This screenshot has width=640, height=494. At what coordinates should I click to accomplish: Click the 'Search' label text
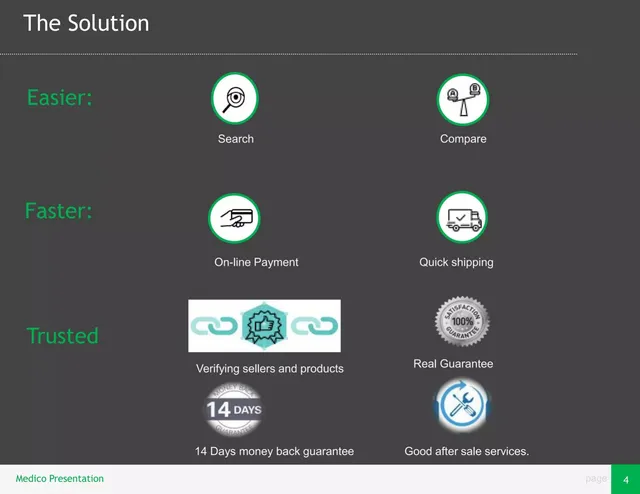point(236,139)
